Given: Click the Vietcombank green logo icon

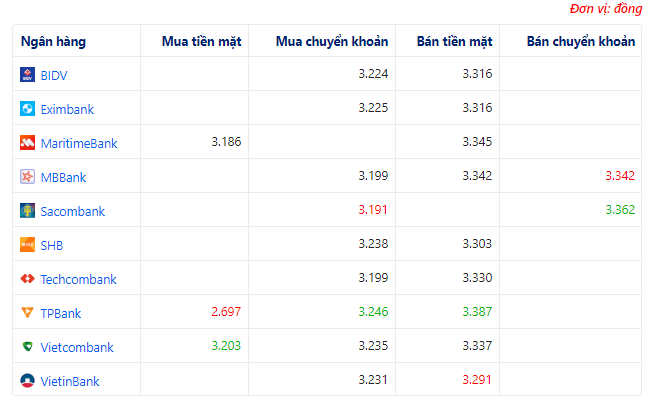Looking at the screenshot, I should coord(28,347).
